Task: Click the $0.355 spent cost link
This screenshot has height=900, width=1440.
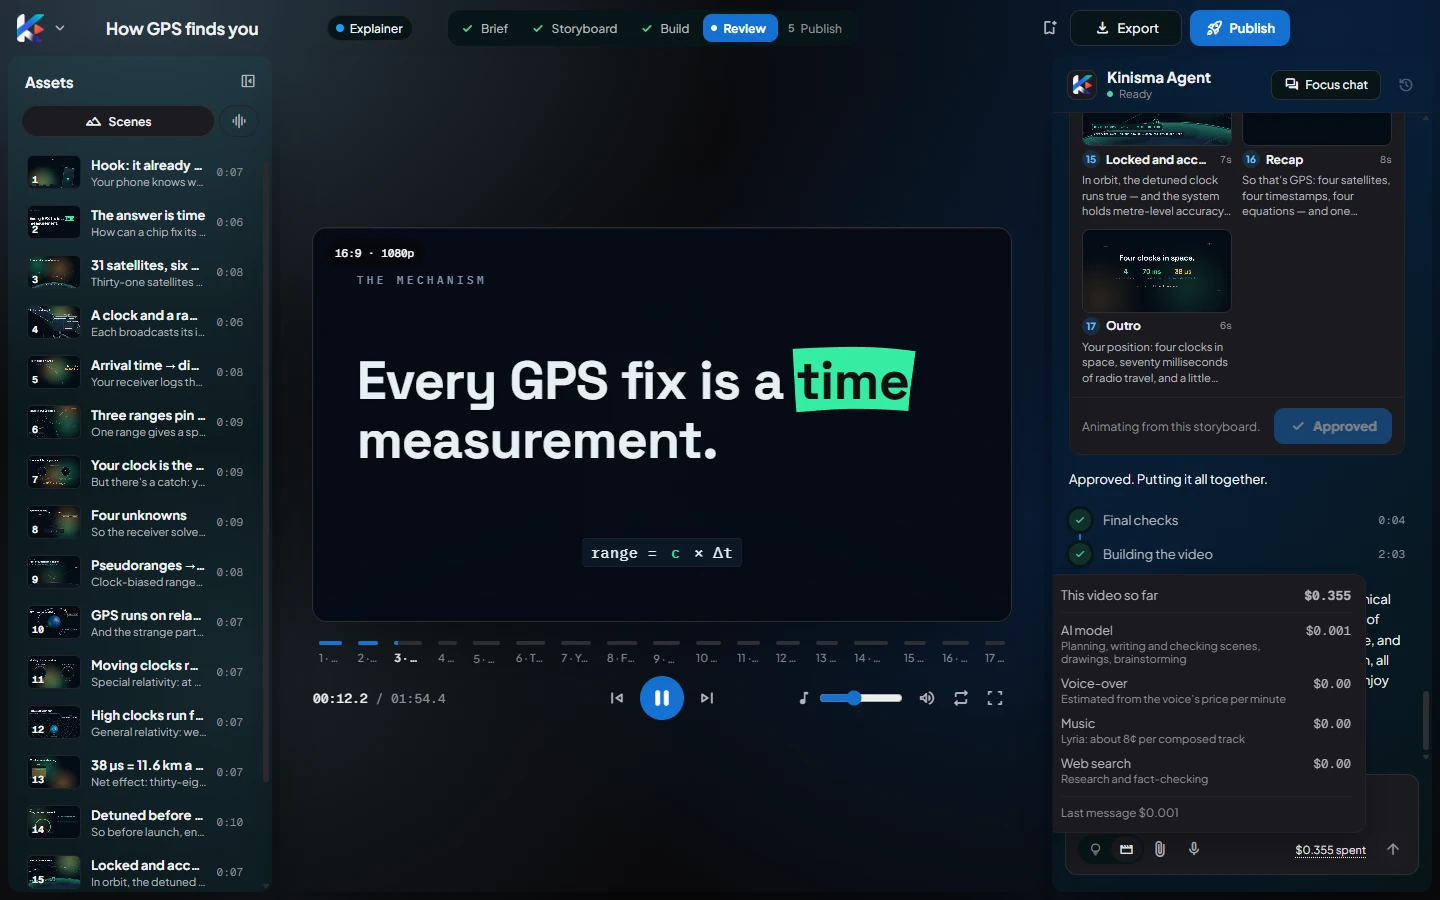Action: (x=1330, y=850)
